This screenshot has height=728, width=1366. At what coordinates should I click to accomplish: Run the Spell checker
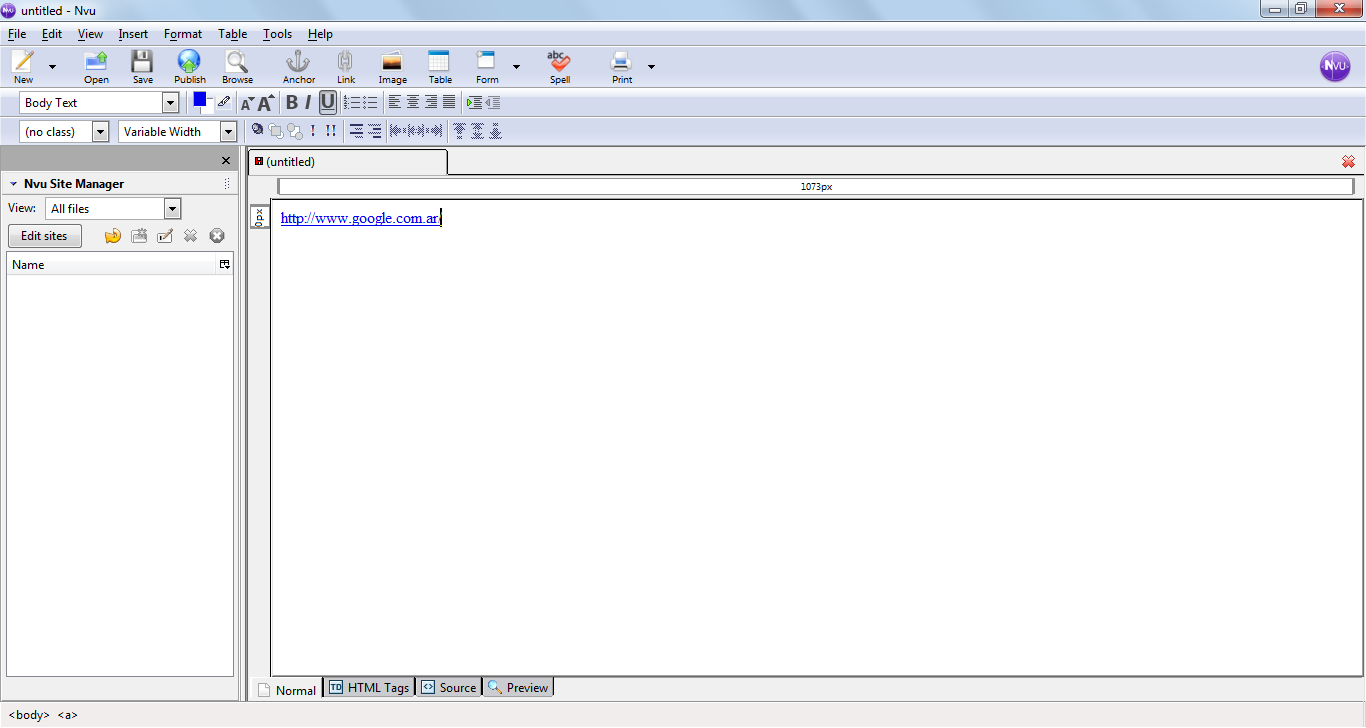pos(559,66)
